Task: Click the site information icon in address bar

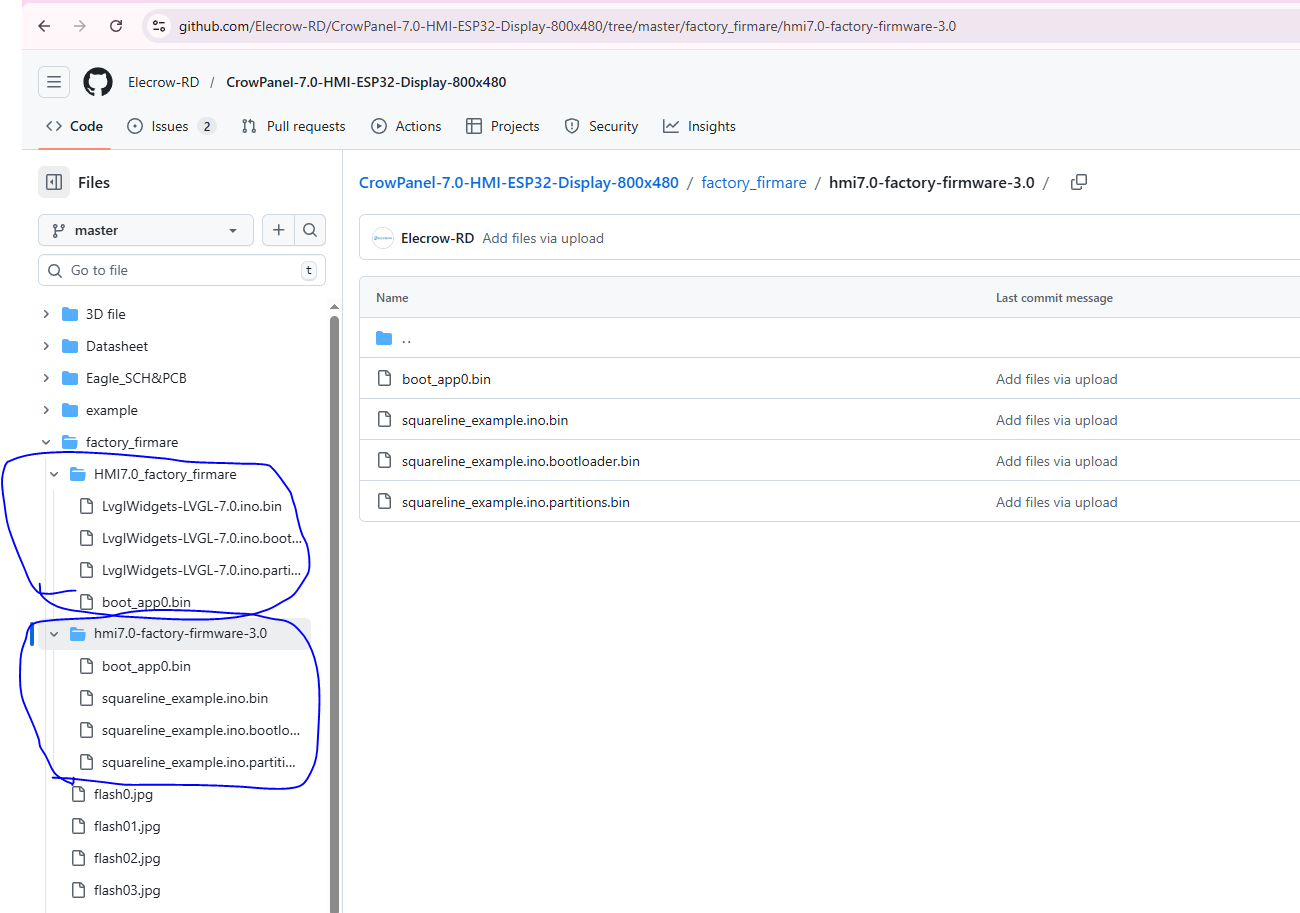Action: pos(159,26)
